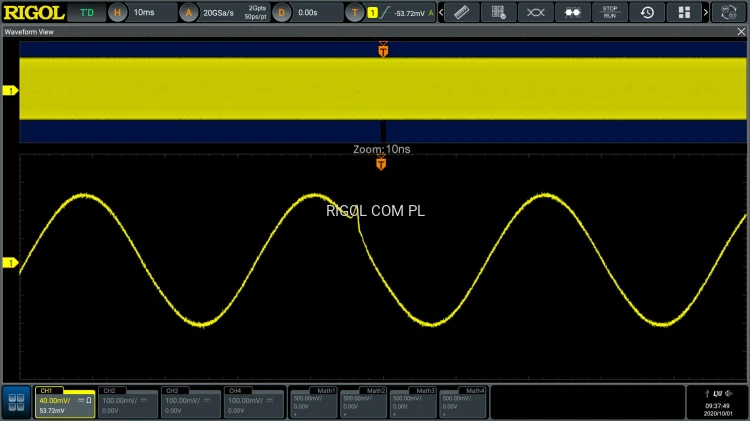Click CH1 coupling icon in channel box
This screenshot has height=421, width=750.
click(81, 400)
